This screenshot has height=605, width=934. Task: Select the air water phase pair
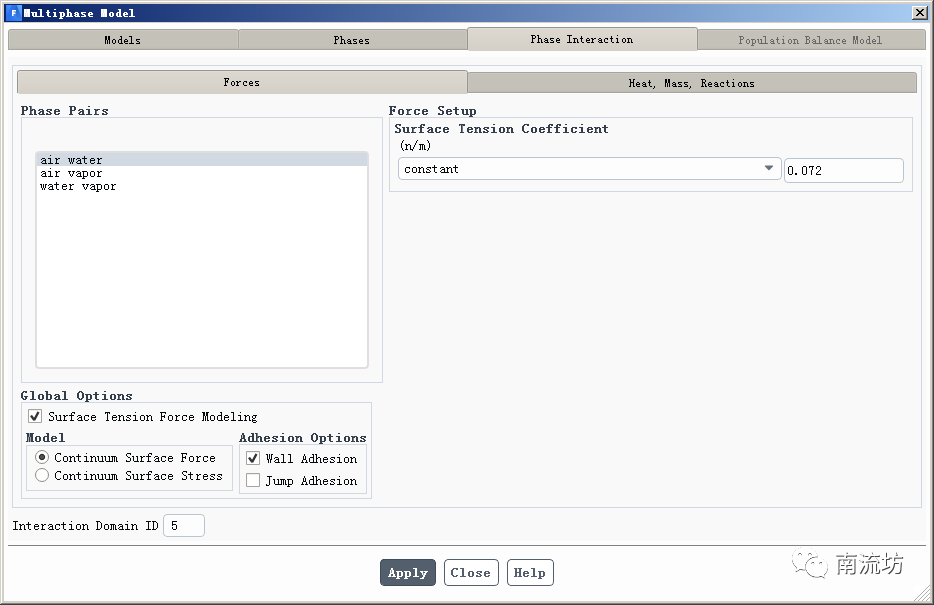coord(201,160)
